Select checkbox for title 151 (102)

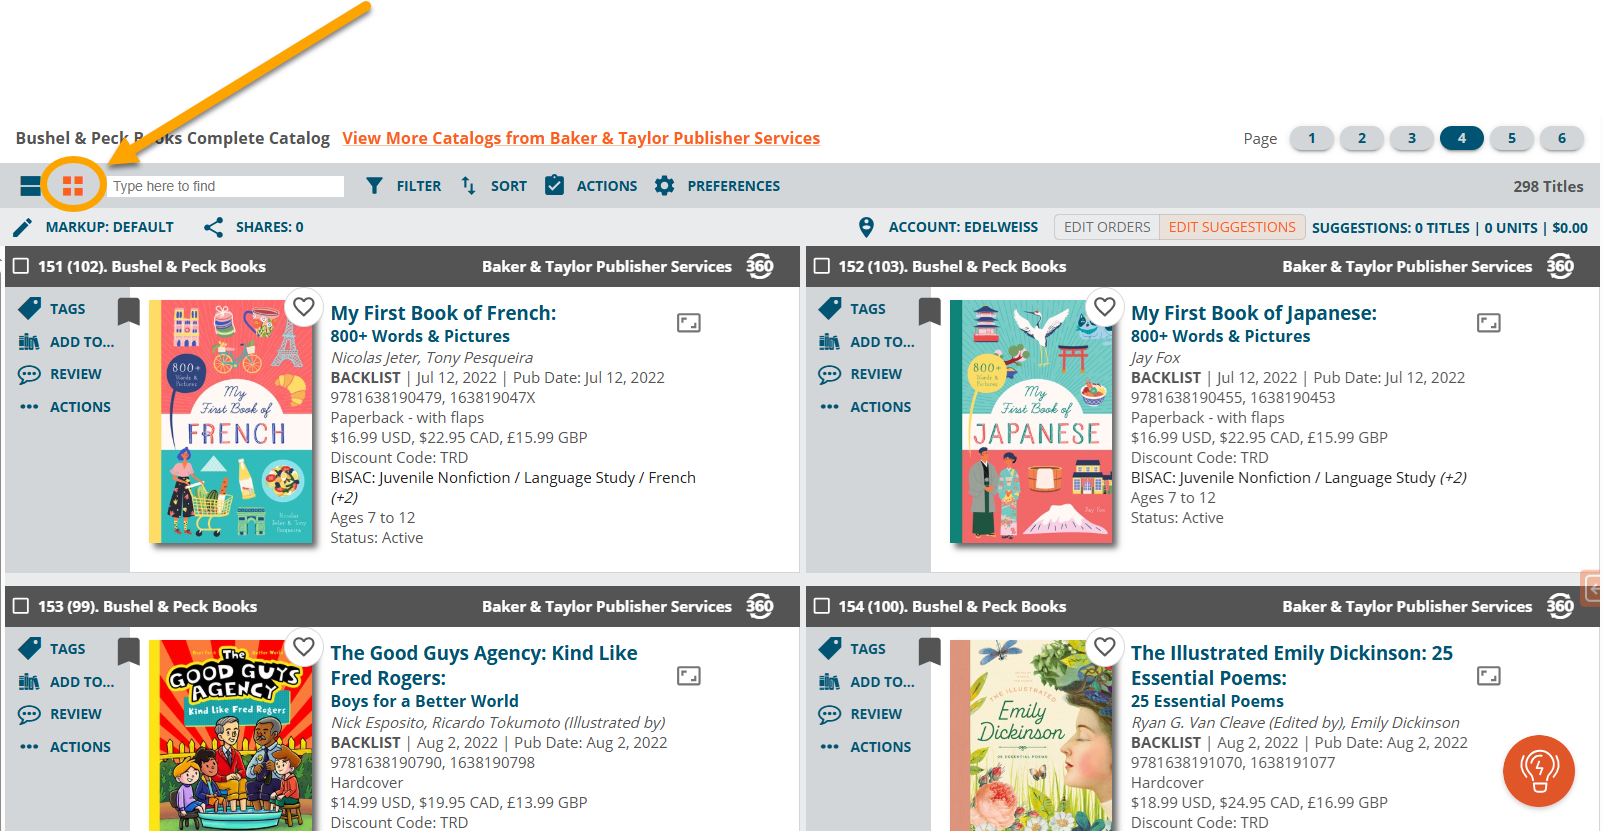coord(20,266)
